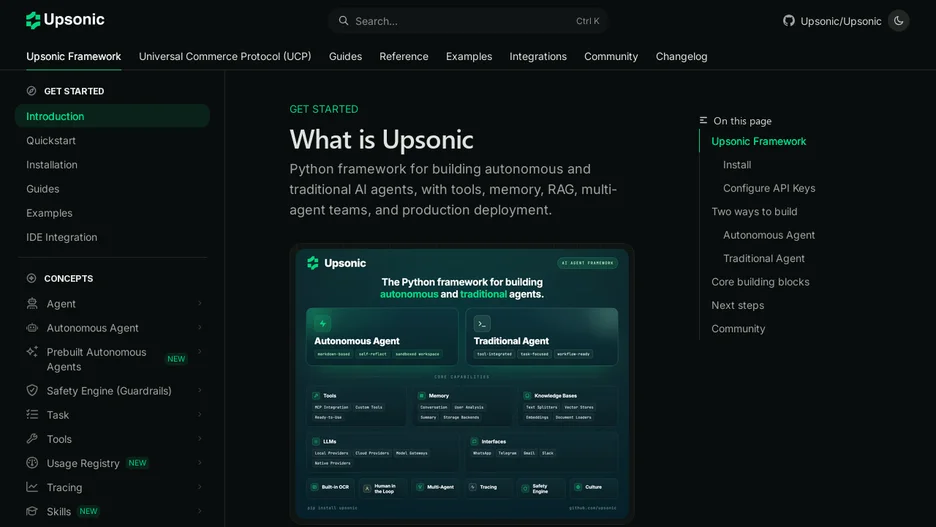Jump to Traditional Agent in page outline
This screenshot has height=527, width=936.
coord(763,258)
